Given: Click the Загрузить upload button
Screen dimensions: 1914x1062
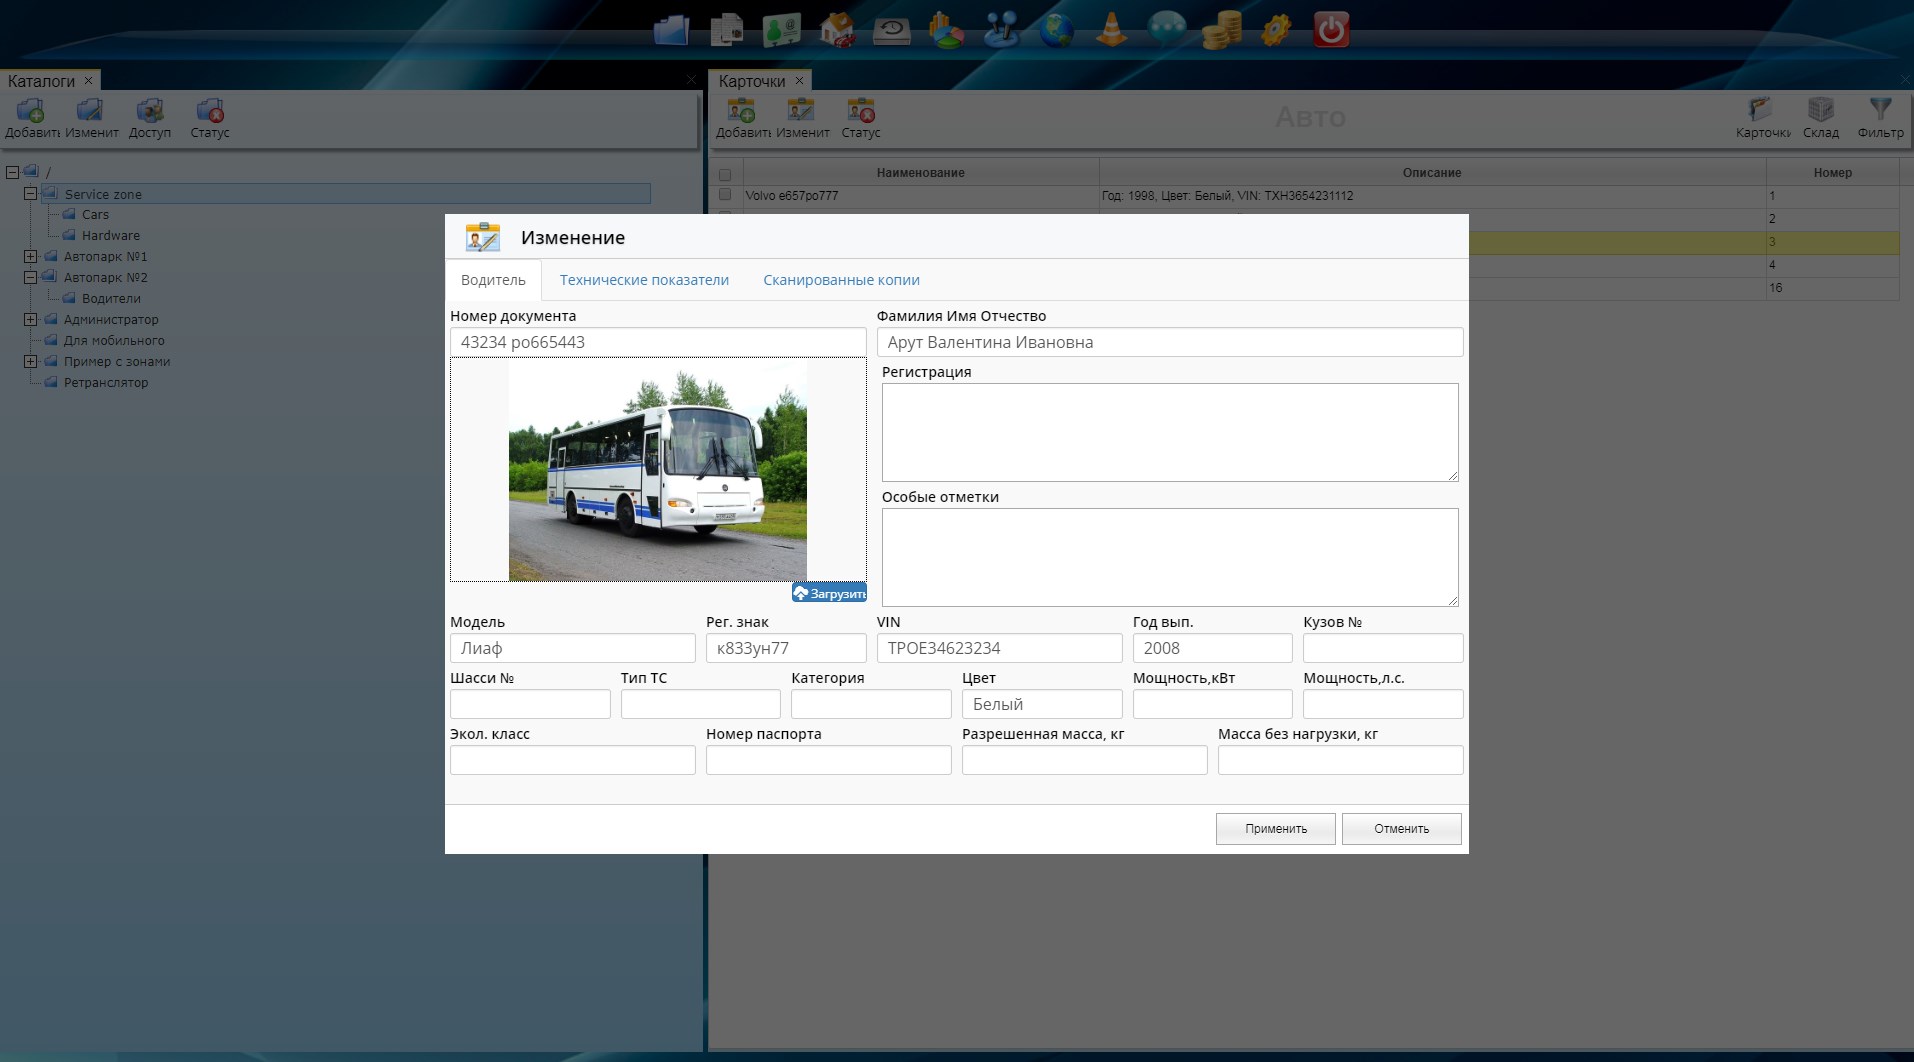Looking at the screenshot, I should (829, 593).
